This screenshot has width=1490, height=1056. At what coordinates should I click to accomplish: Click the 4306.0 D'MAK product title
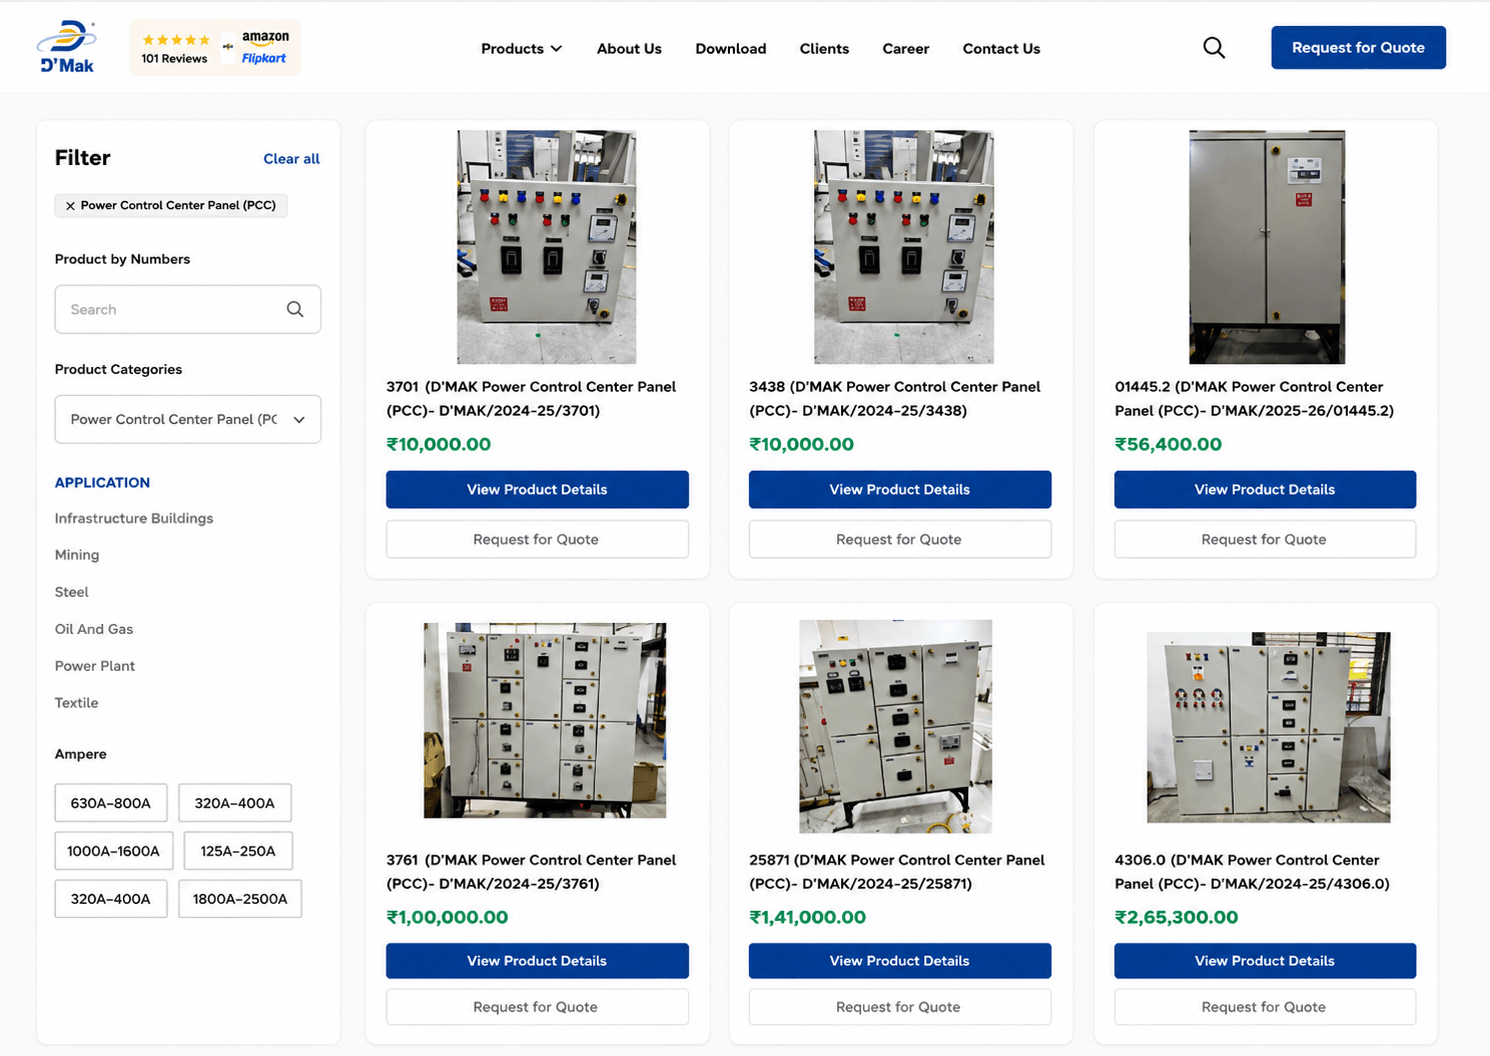point(1252,871)
